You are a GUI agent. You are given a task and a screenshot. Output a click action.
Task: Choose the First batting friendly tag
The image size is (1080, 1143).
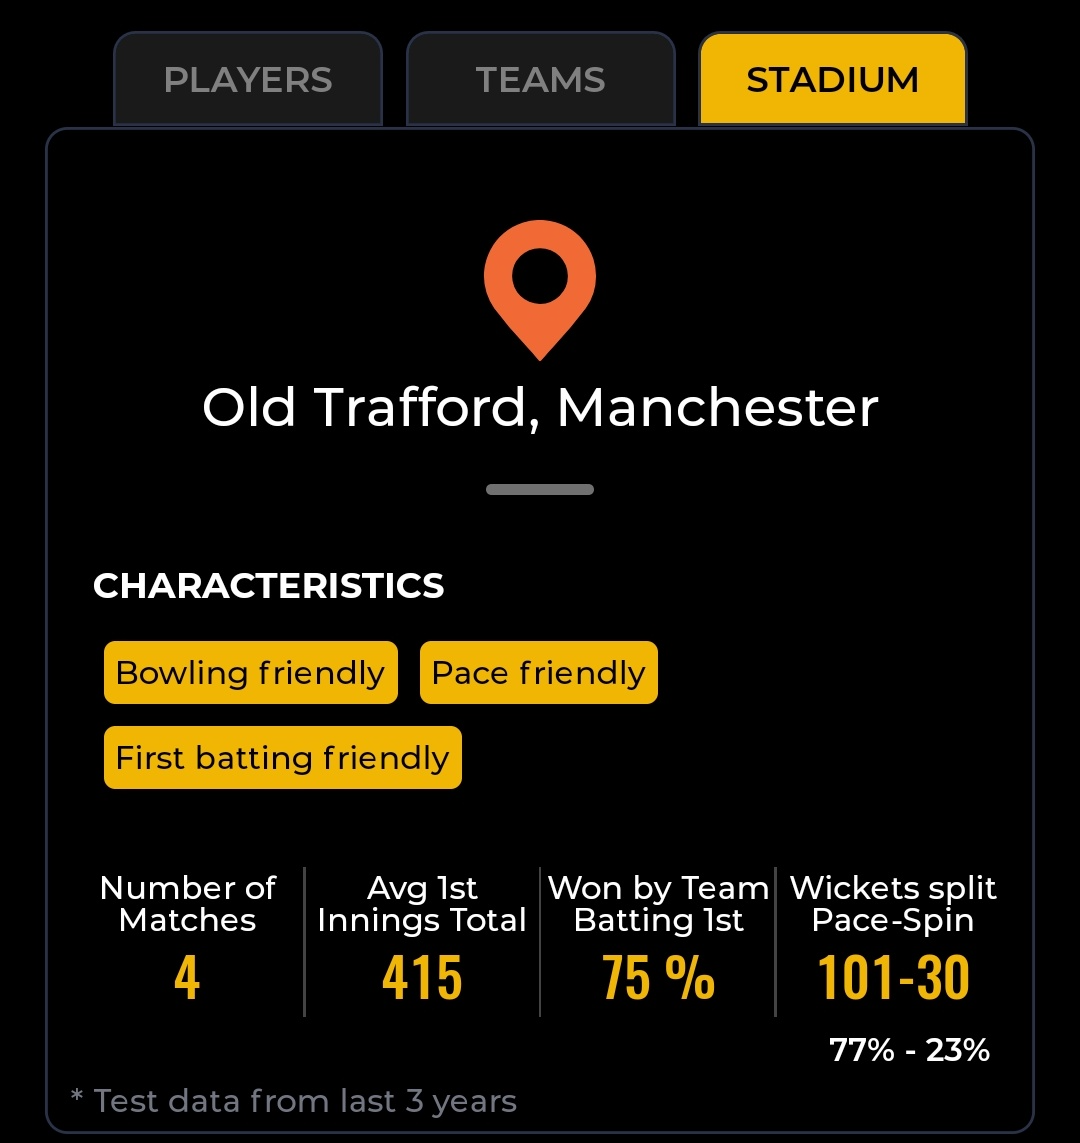click(282, 758)
